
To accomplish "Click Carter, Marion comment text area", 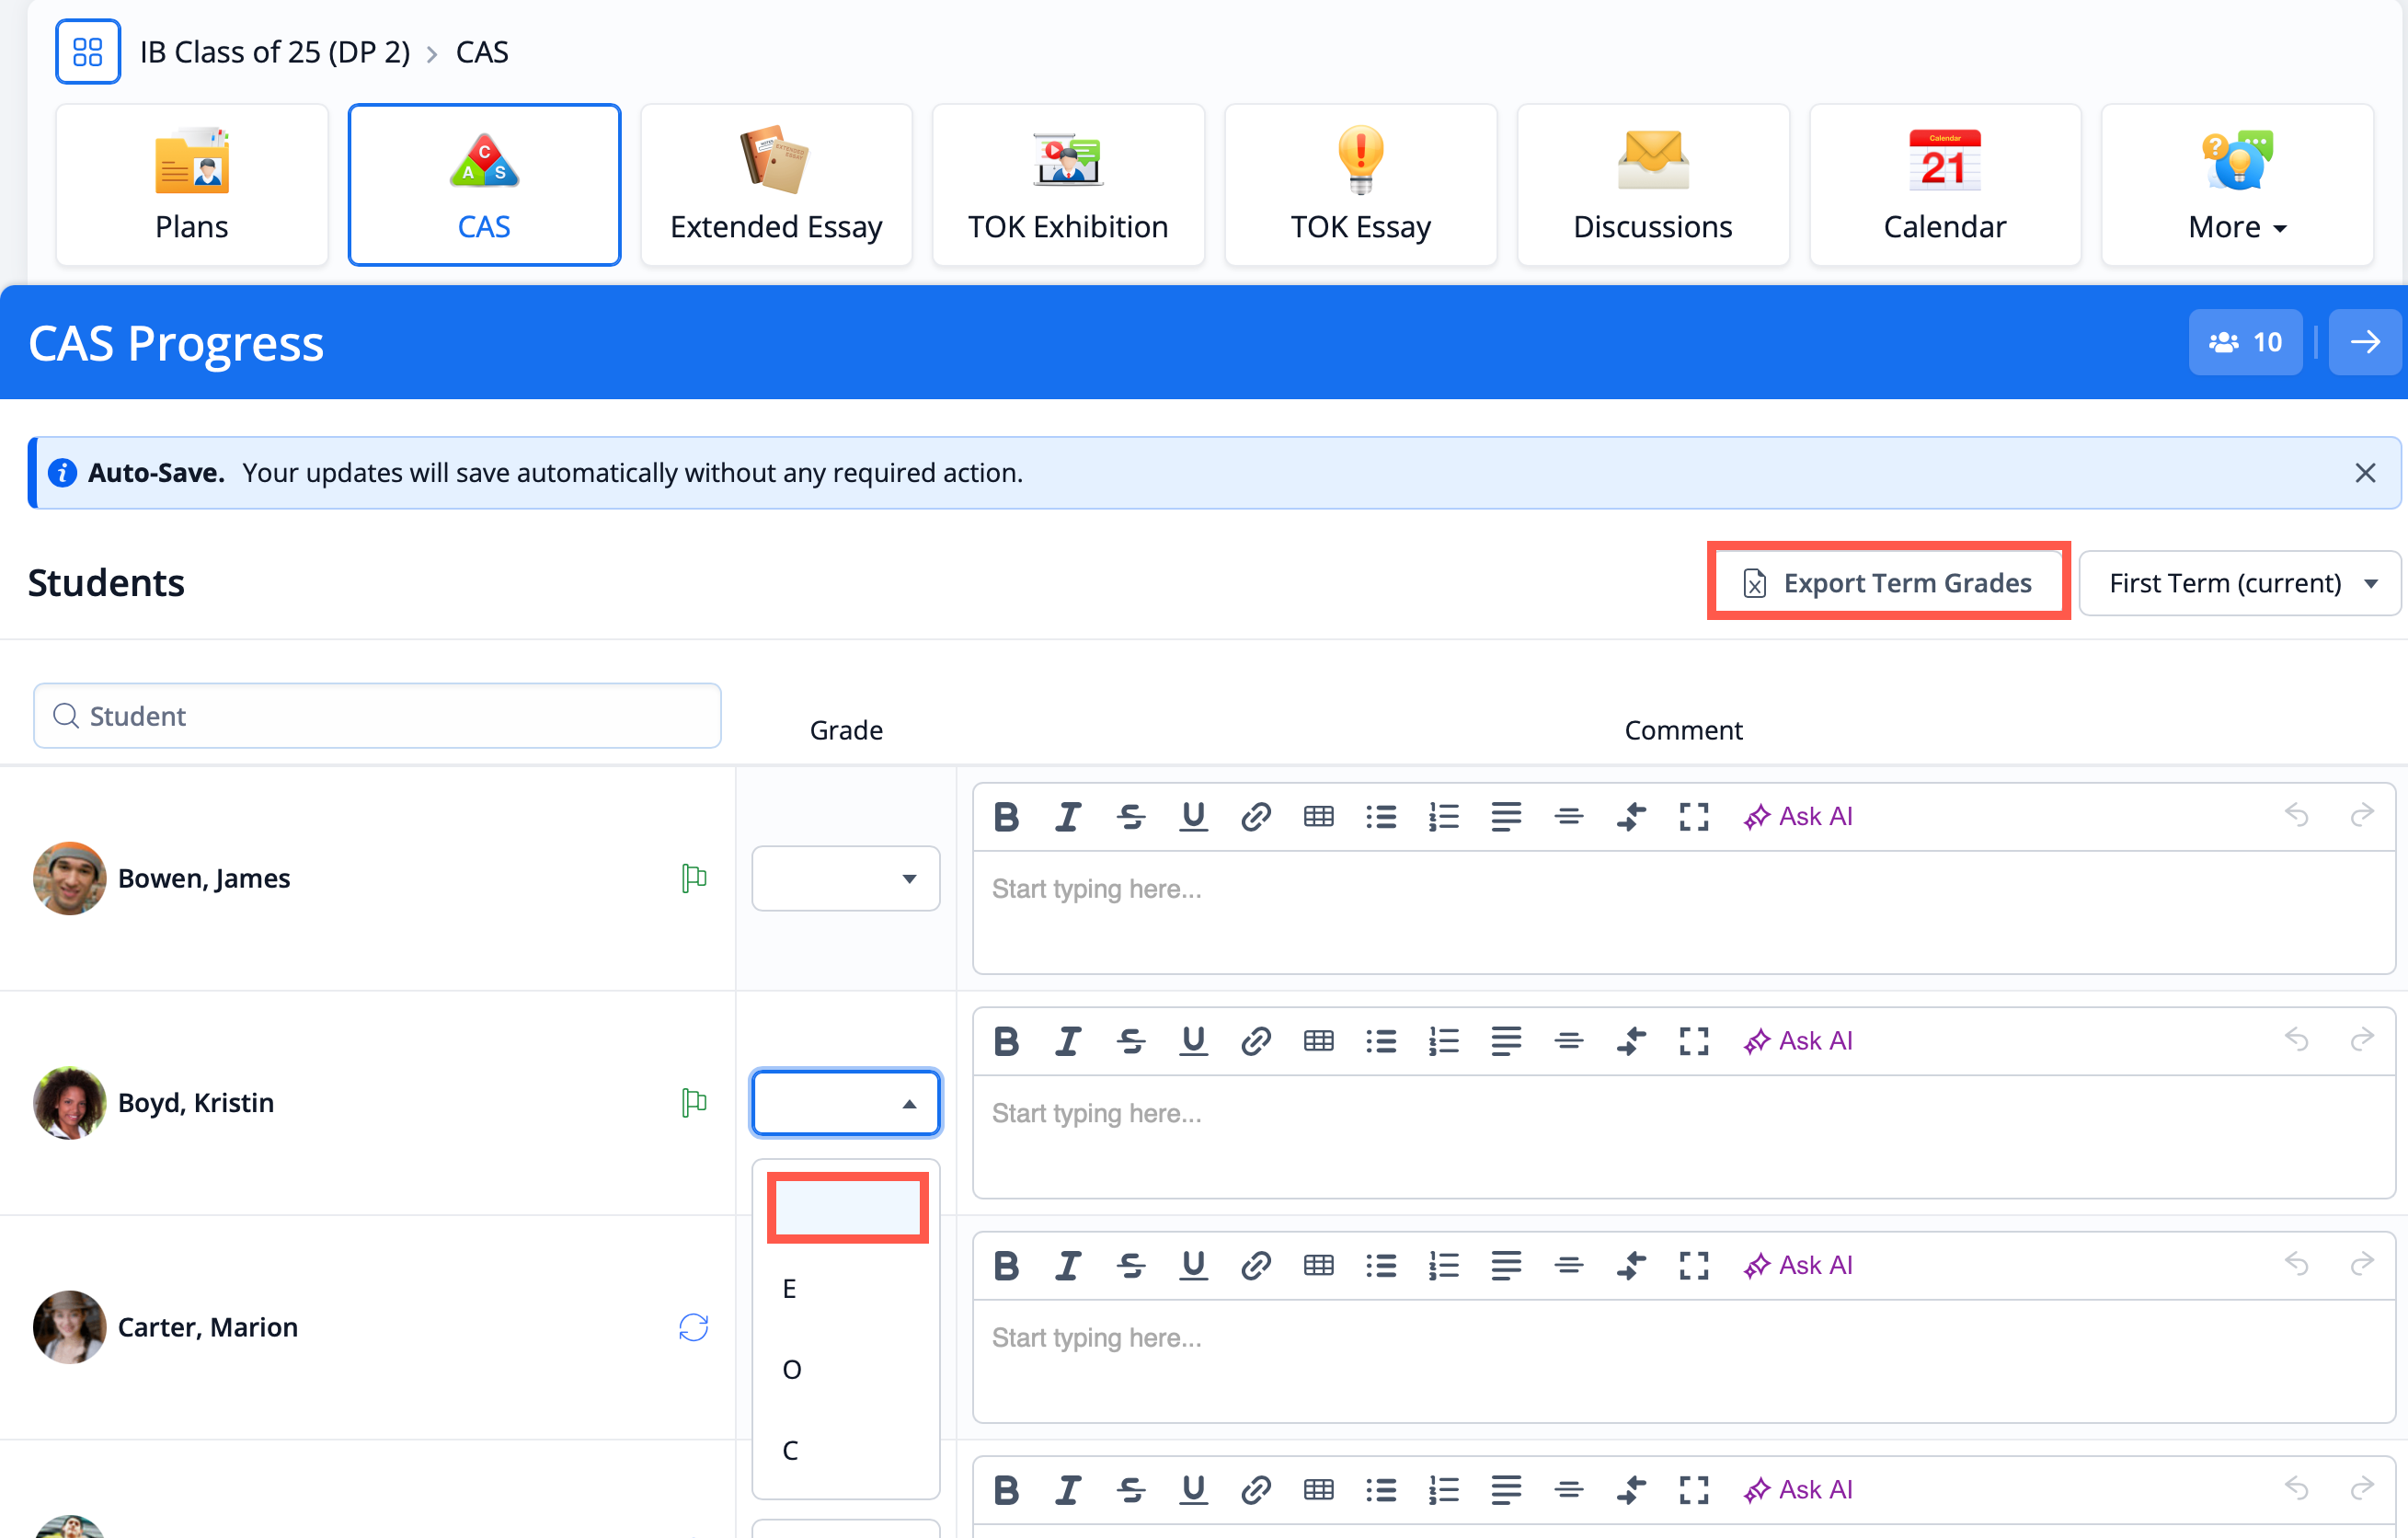I will pyautogui.click(x=1684, y=1361).
